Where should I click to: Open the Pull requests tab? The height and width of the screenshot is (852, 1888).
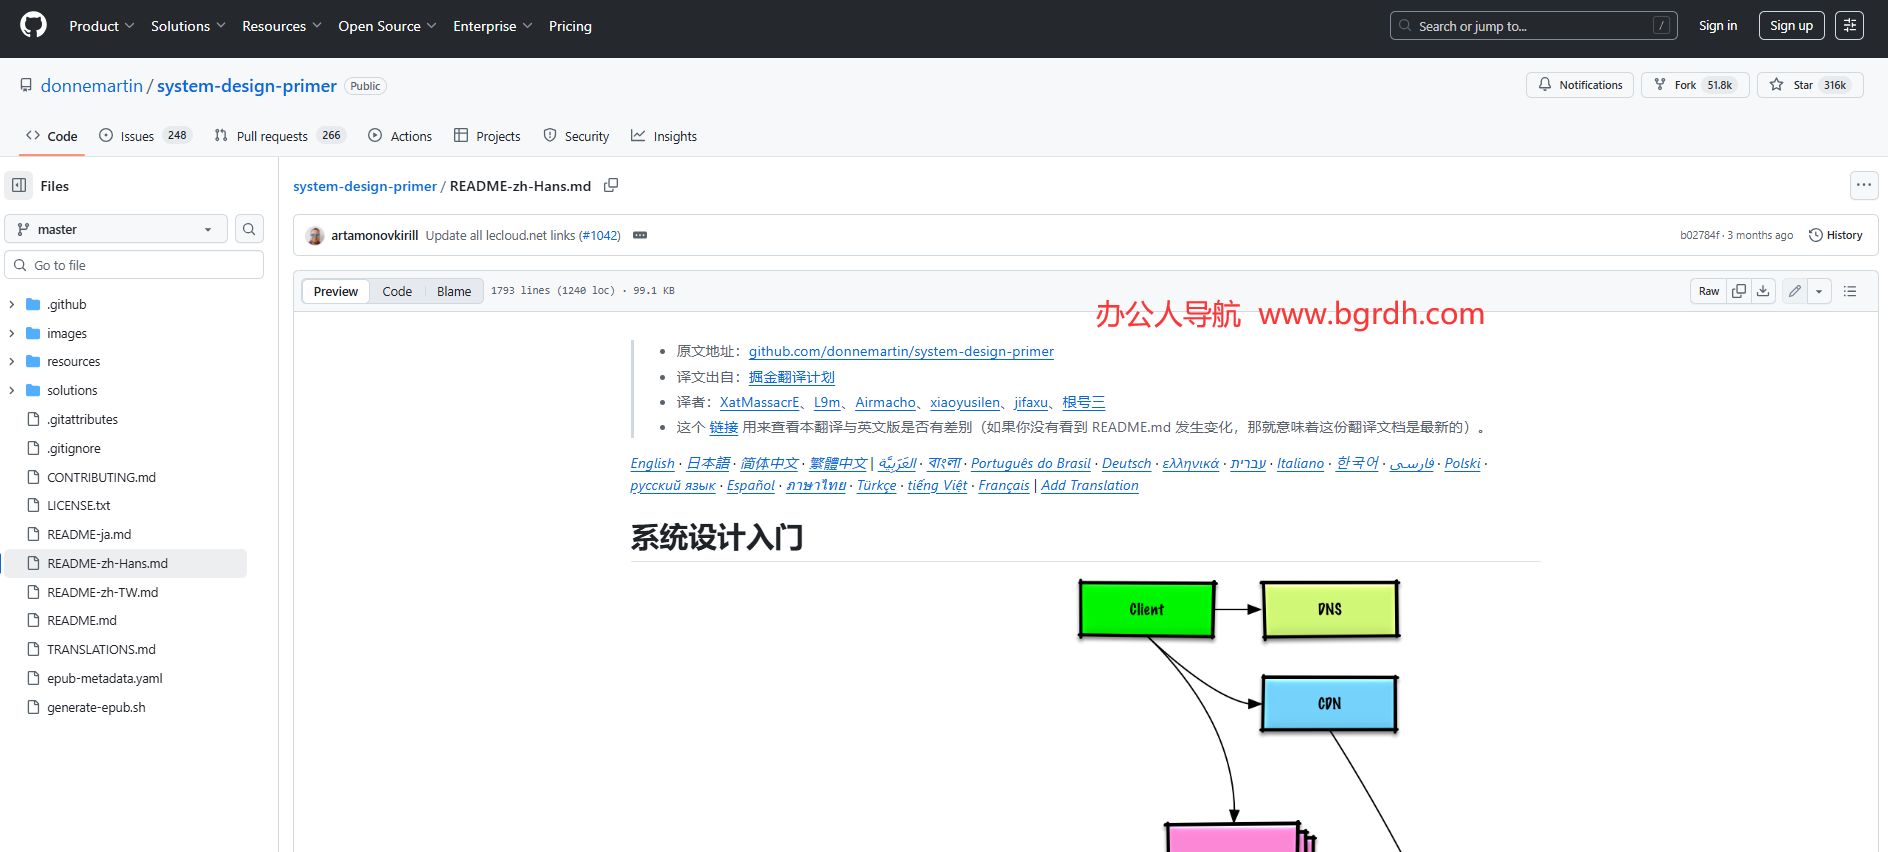(280, 136)
